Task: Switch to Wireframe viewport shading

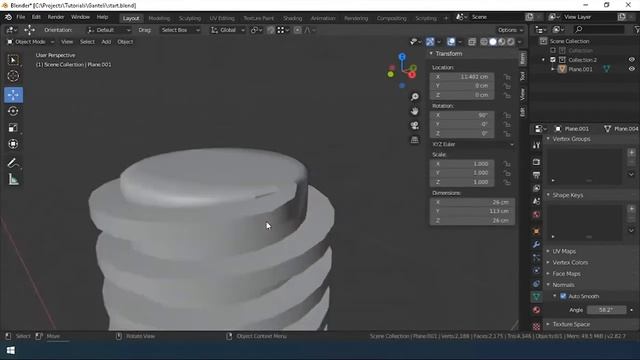Action: pyautogui.click(x=484, y=42)
